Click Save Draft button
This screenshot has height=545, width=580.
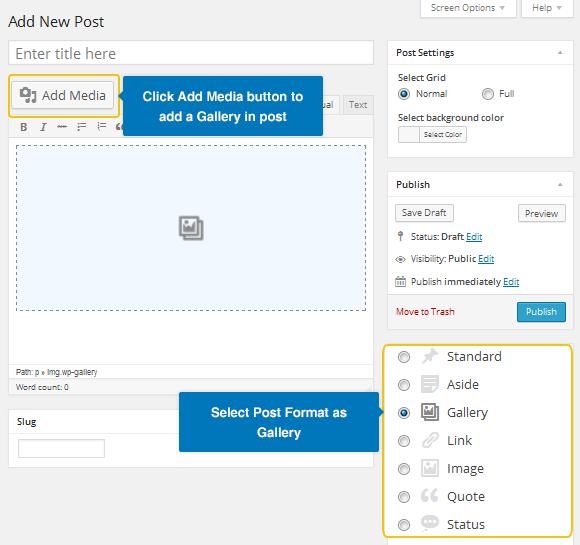[x=424, y=213]
